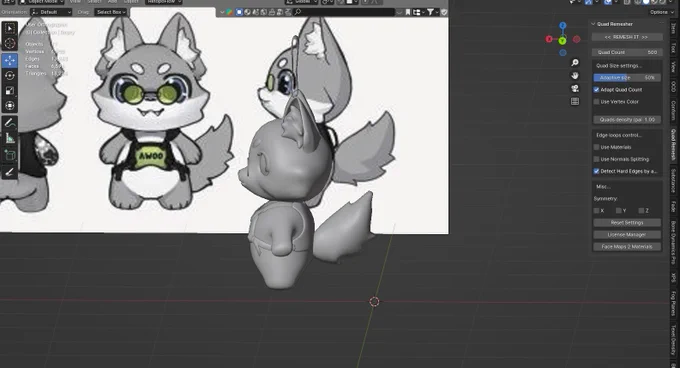Enable X symmetry checkbox

596,211
